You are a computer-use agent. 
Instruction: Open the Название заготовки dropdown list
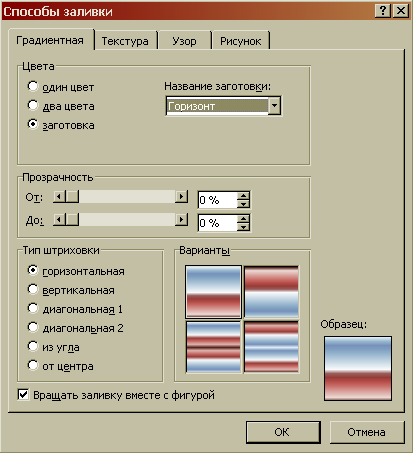pos(274,106)
